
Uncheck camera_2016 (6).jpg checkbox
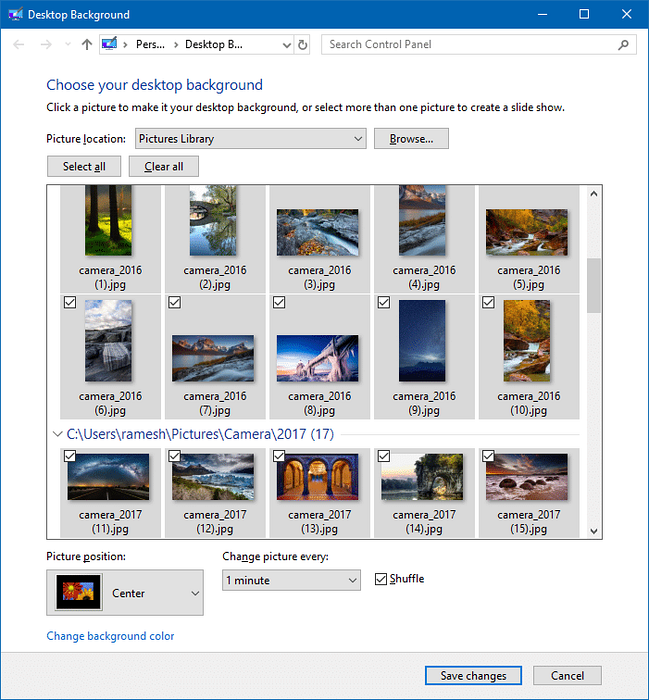(x=69, y=302)
